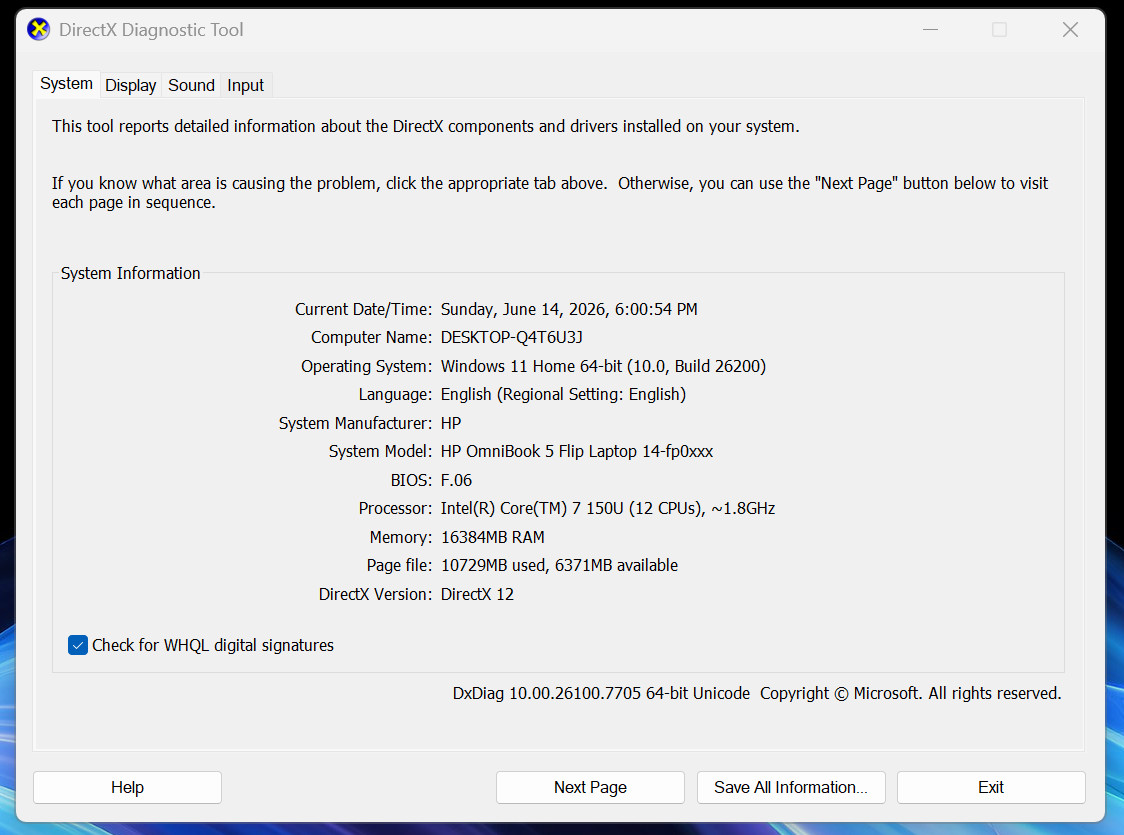The image size is (1124, 835).
Task: Click the 'Memory:' label
Action: coord(401,537)
